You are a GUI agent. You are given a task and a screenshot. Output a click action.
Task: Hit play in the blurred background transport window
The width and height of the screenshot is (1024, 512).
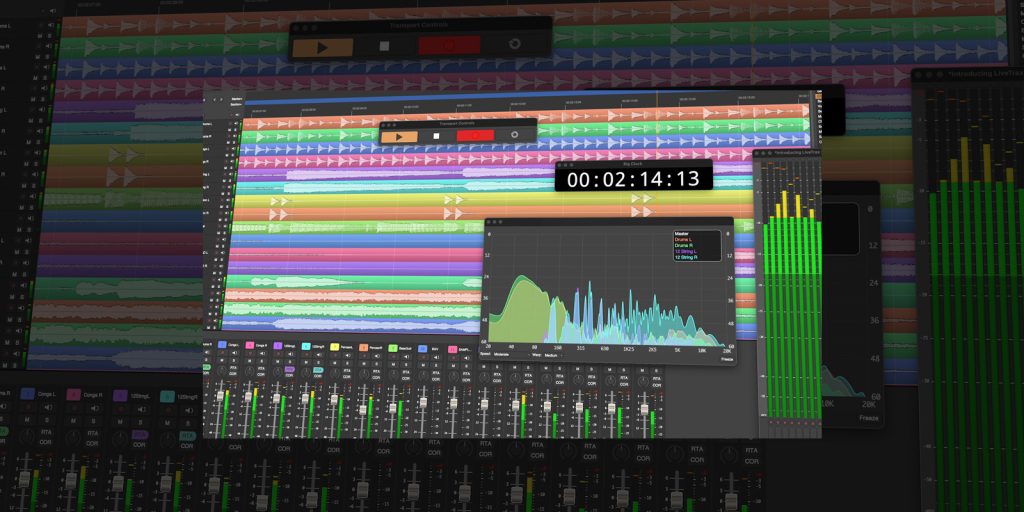[x=323, y=48]
